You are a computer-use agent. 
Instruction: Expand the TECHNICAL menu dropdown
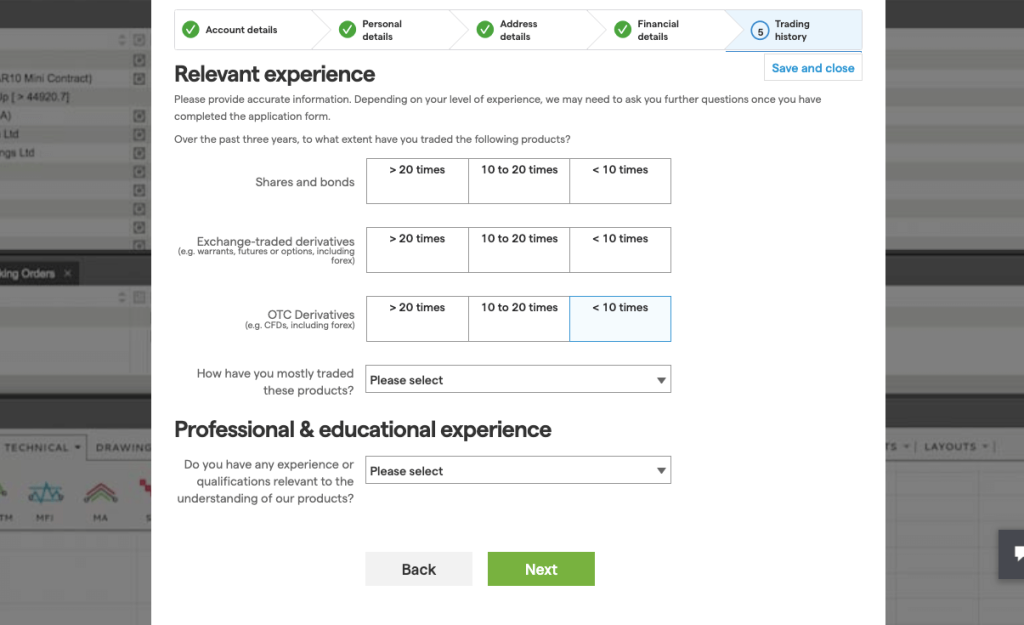tap(42, 448)
